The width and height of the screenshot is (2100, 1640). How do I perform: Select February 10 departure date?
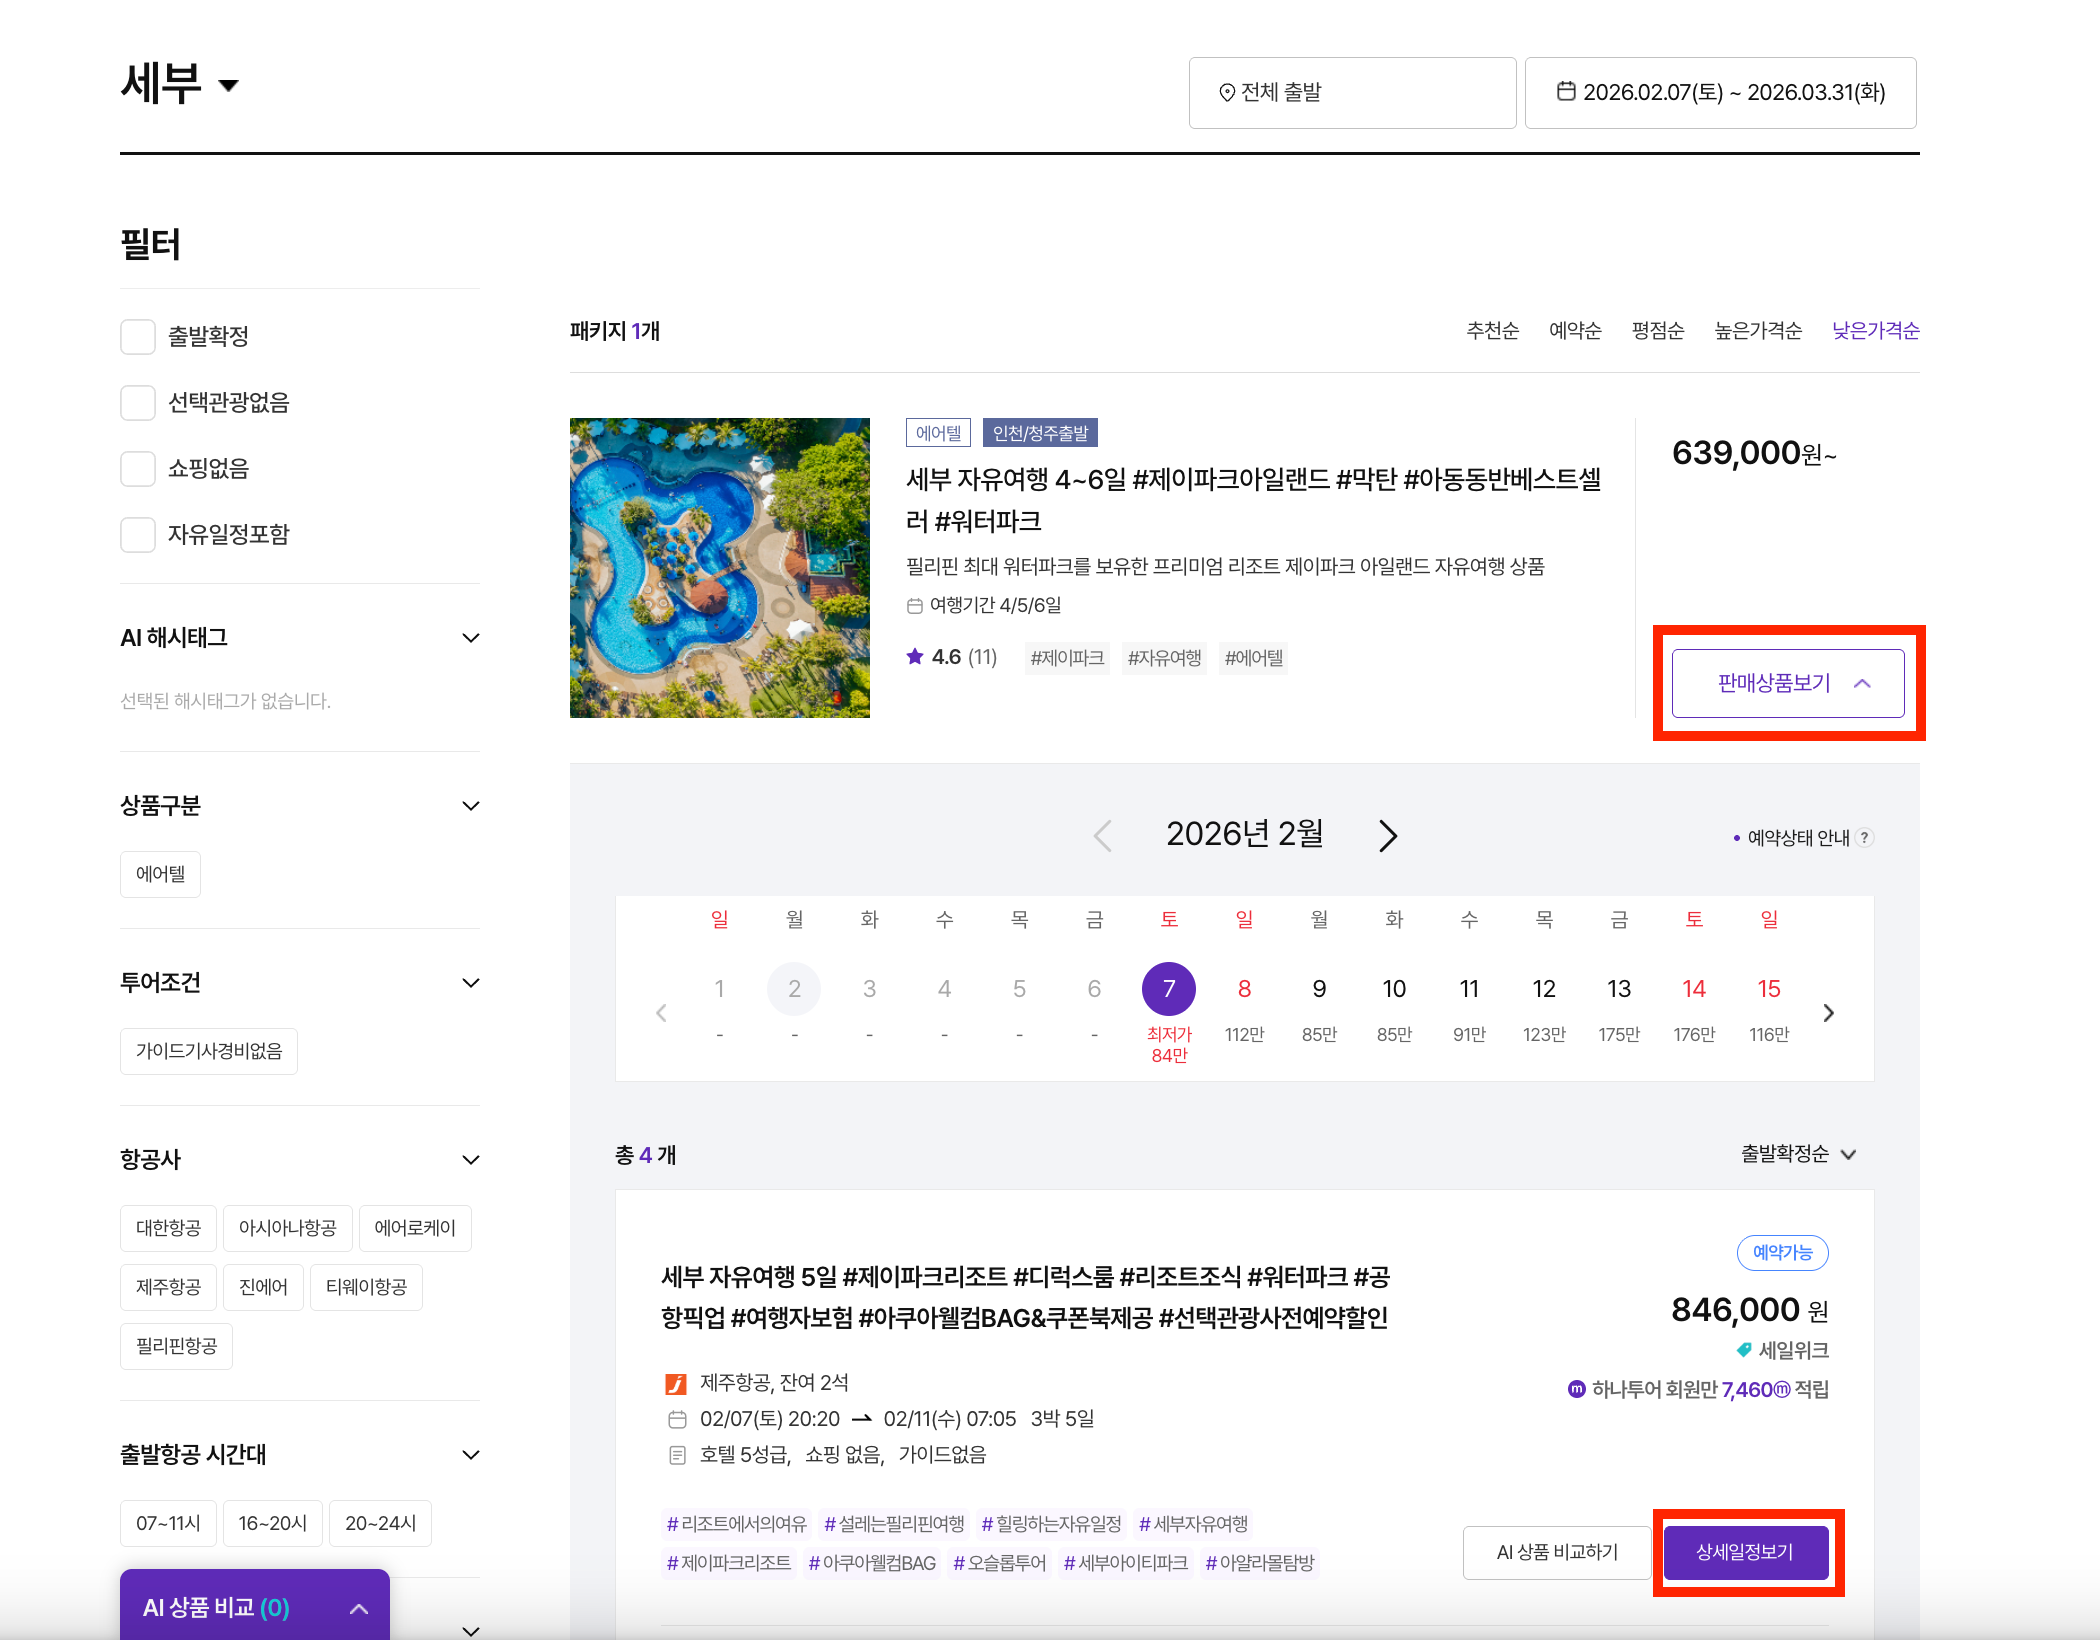pyautogui.click(x=1394, y=990)
